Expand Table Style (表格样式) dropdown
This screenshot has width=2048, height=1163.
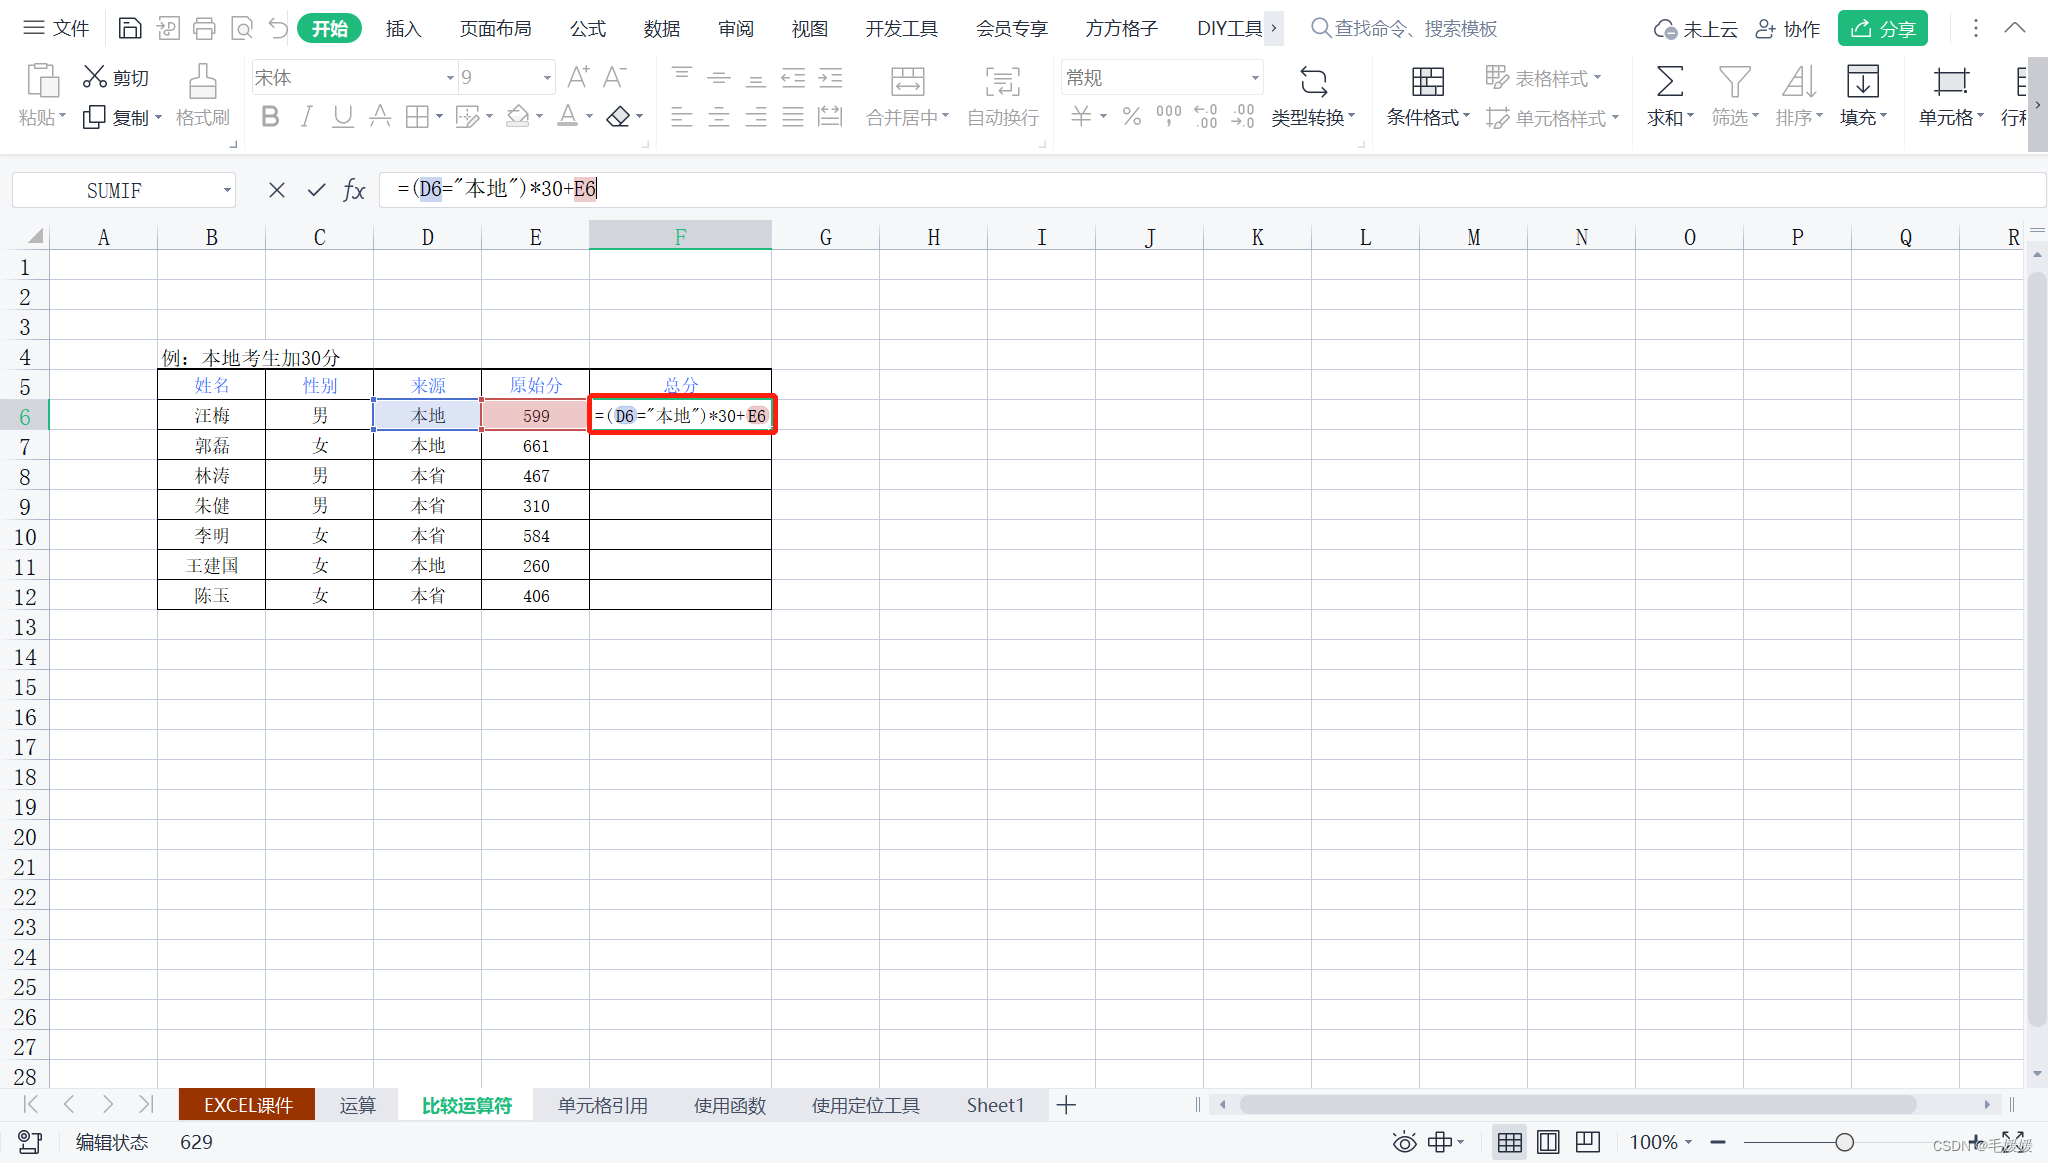(x=1597, y=77)
